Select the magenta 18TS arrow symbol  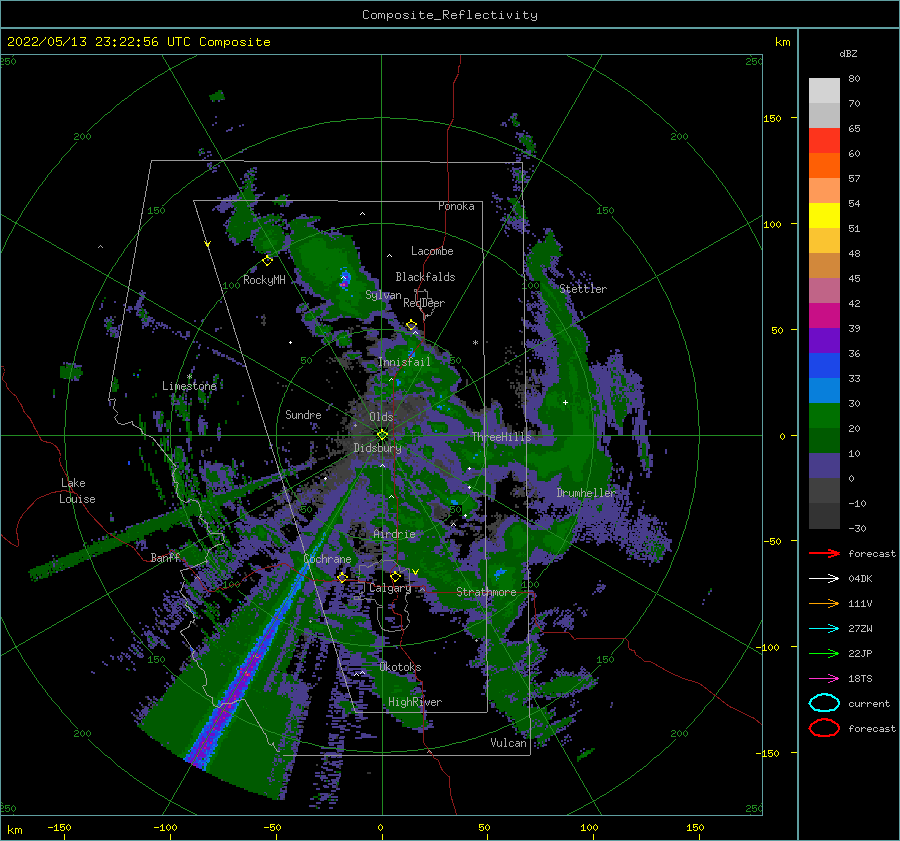click(824, 678)
